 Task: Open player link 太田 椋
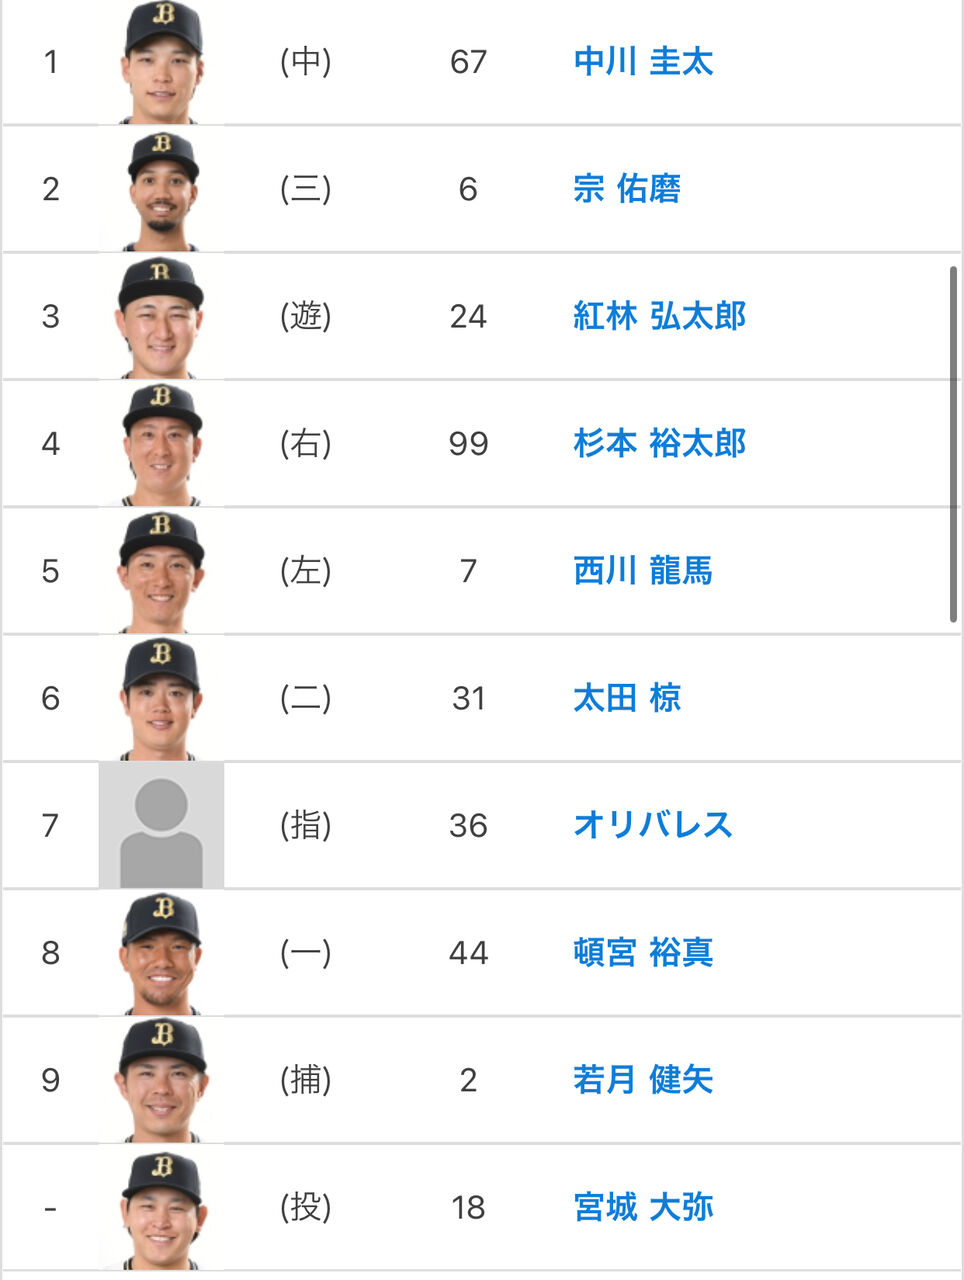point(627,698)
